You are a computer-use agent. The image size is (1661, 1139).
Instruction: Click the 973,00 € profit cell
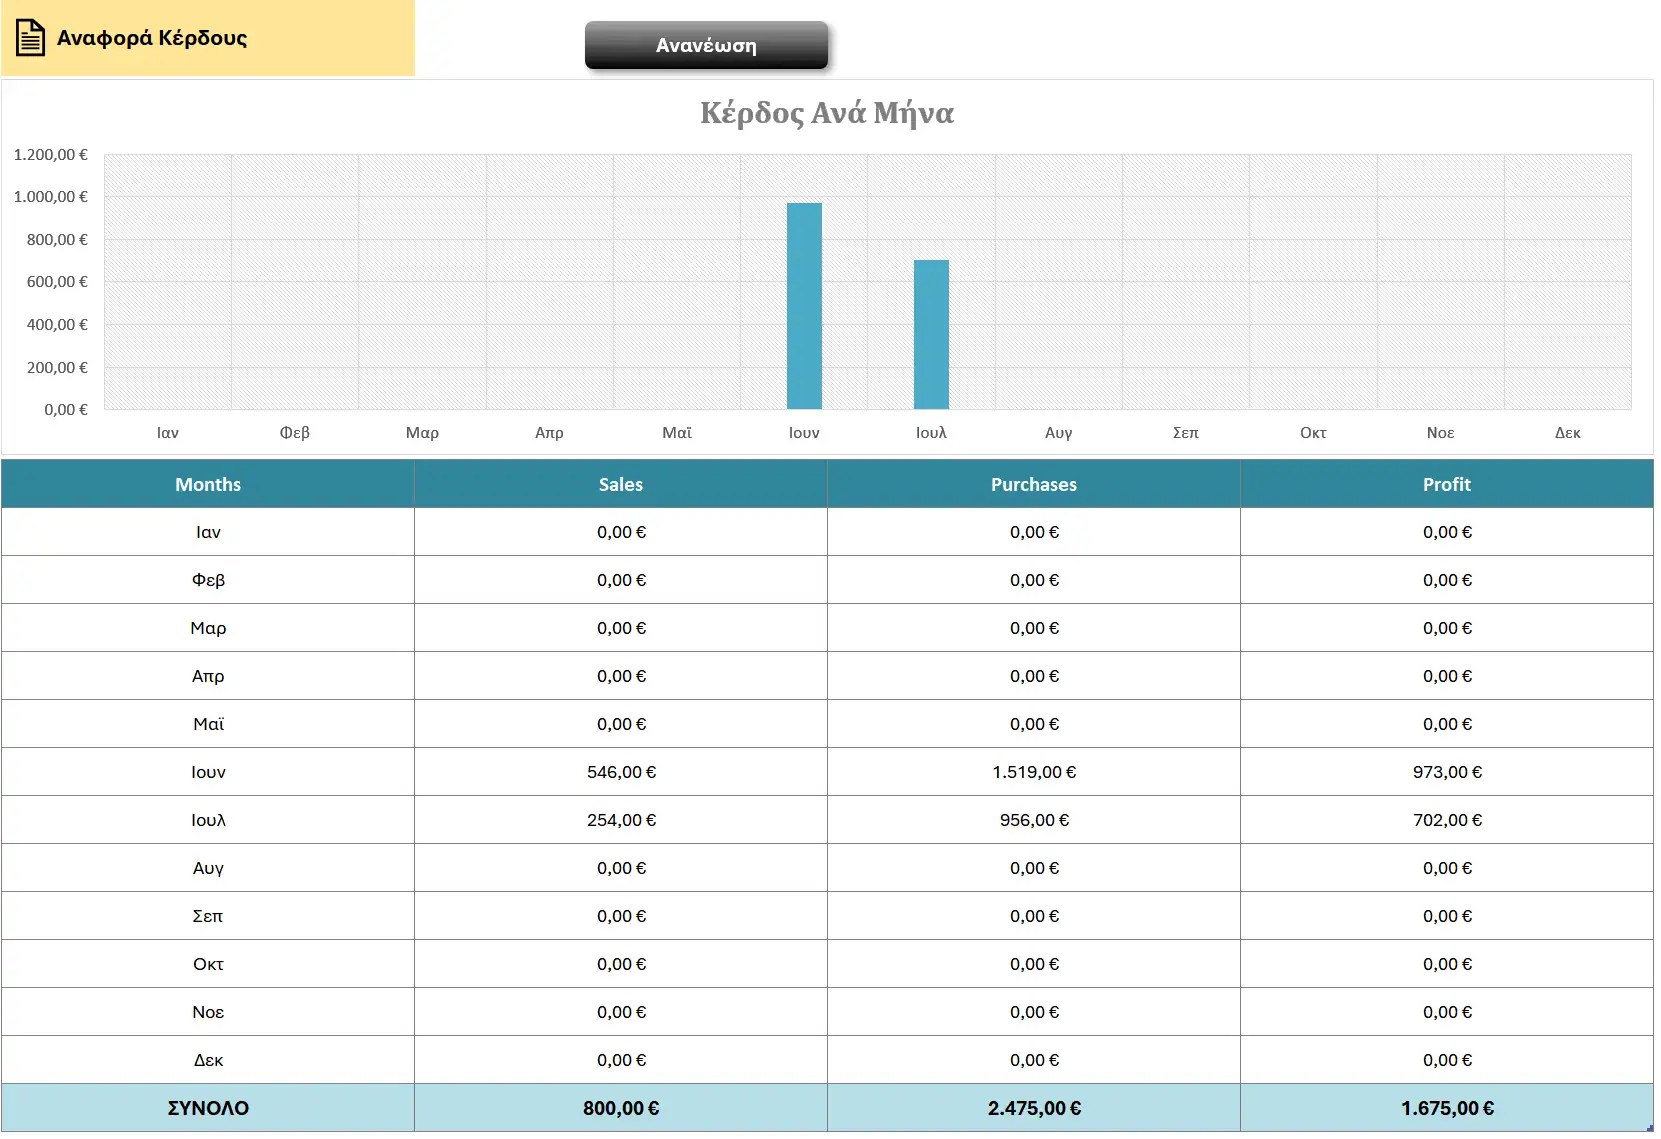point(1447,772)
